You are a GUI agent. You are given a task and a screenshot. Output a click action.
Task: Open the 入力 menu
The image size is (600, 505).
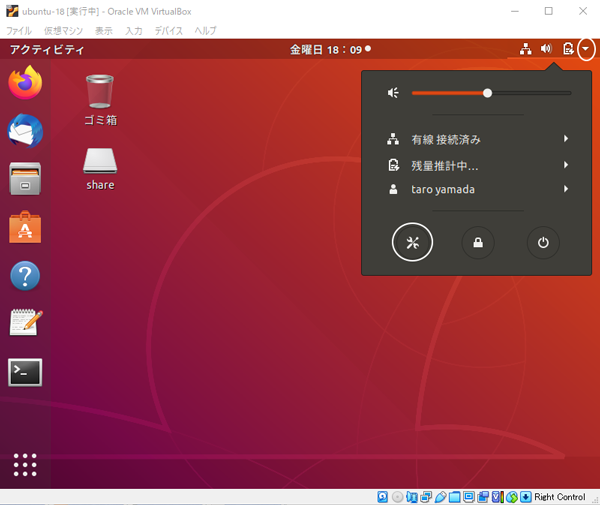click(x=134, y=31)
